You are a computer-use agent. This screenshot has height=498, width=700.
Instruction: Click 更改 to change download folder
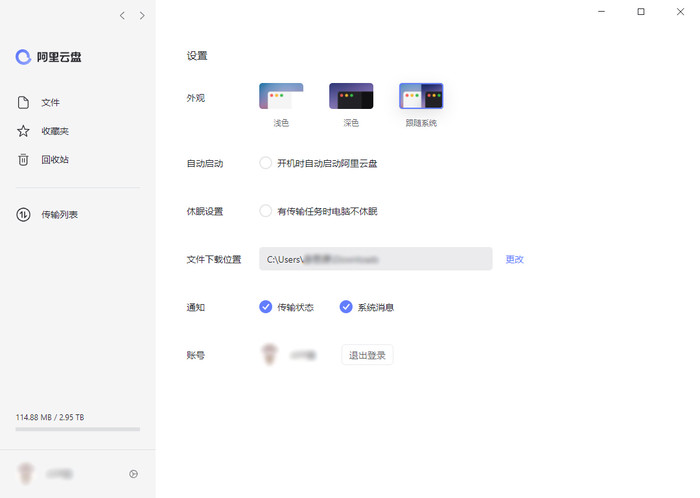[x=514, y=259]
